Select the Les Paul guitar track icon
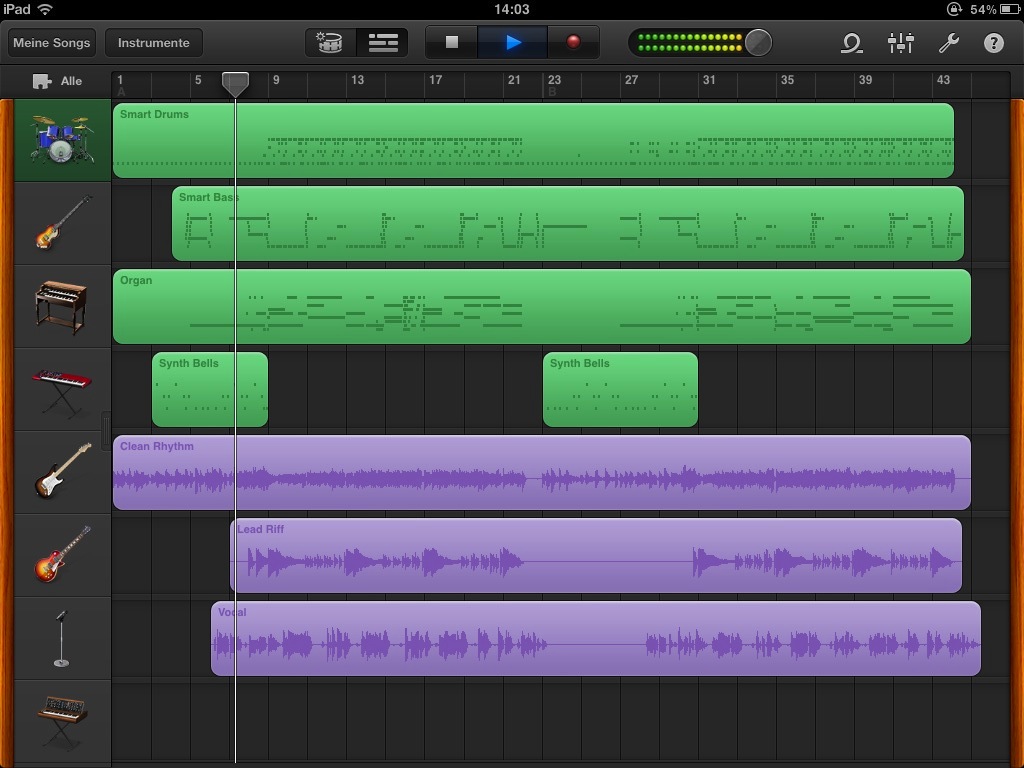1024x768 pixels. [x=60, y=554]
